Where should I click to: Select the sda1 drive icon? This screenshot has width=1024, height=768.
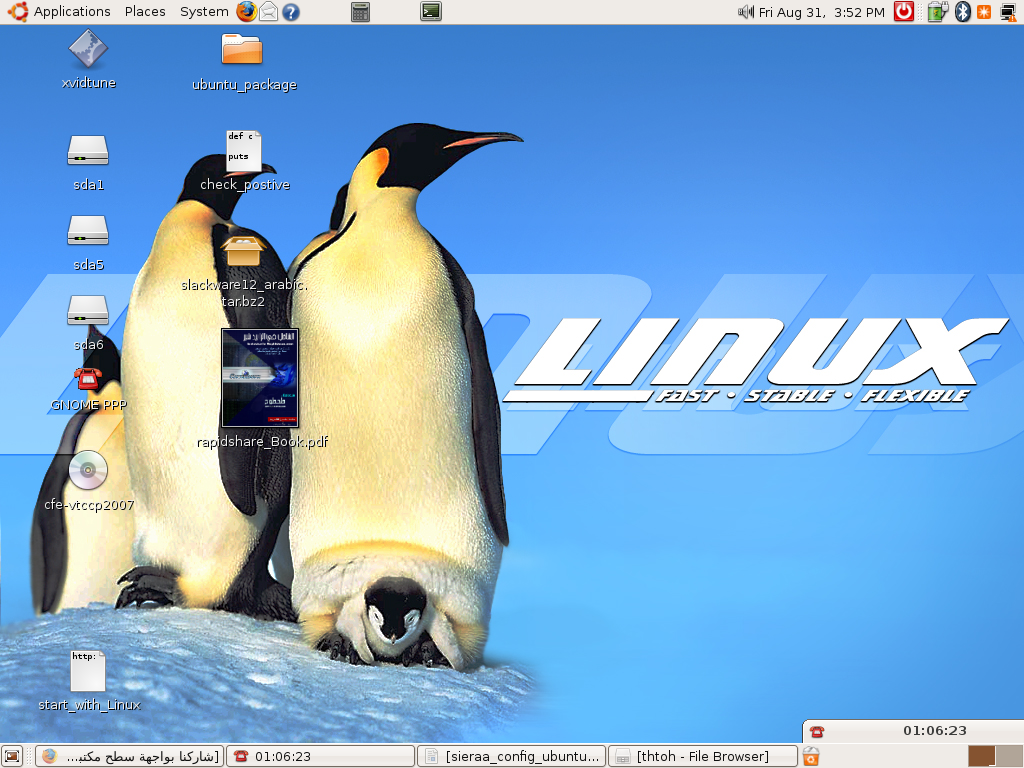[88, 163]
